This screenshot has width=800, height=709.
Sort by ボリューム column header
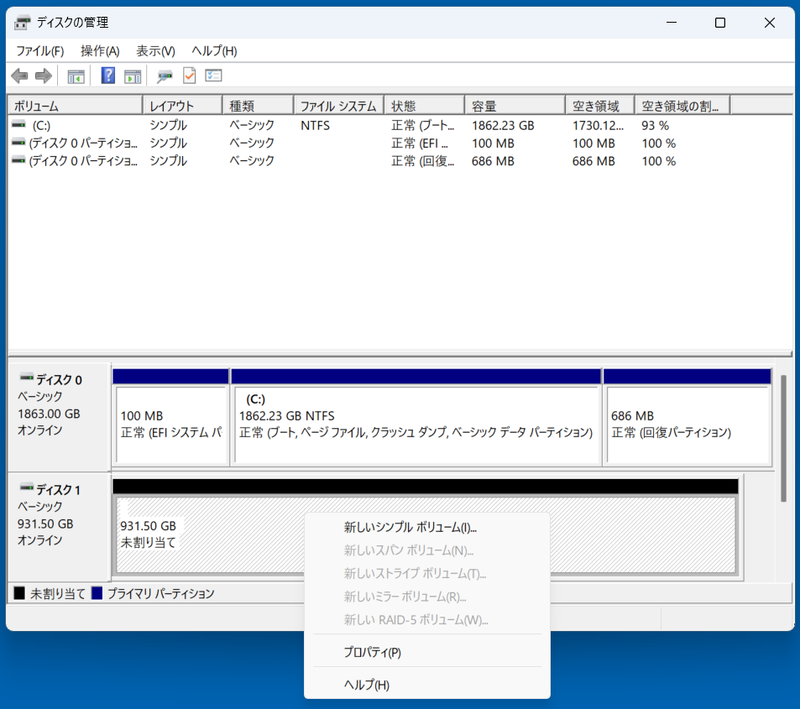click(75, 106)
